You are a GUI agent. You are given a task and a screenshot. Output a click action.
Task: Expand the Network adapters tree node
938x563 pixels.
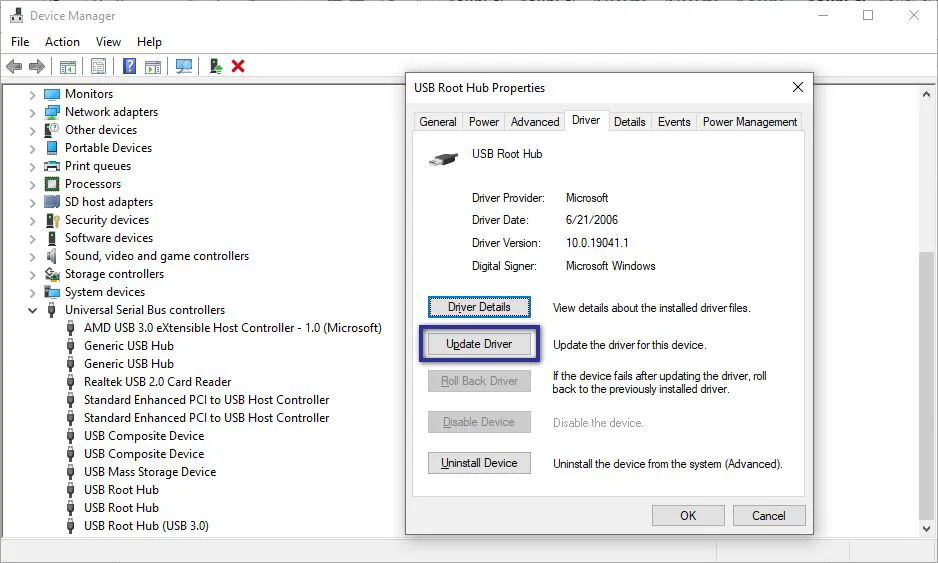coord(32,112)
